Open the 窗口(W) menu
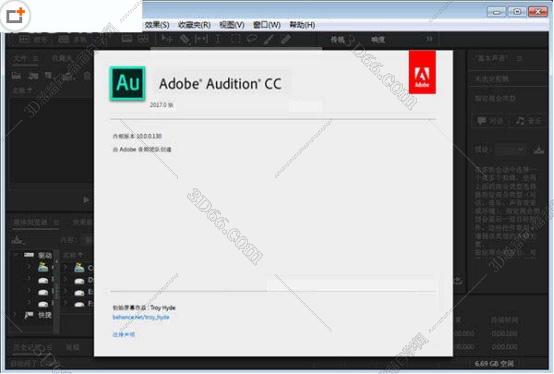Screen dimensions: 554x374 click(267, 25)
